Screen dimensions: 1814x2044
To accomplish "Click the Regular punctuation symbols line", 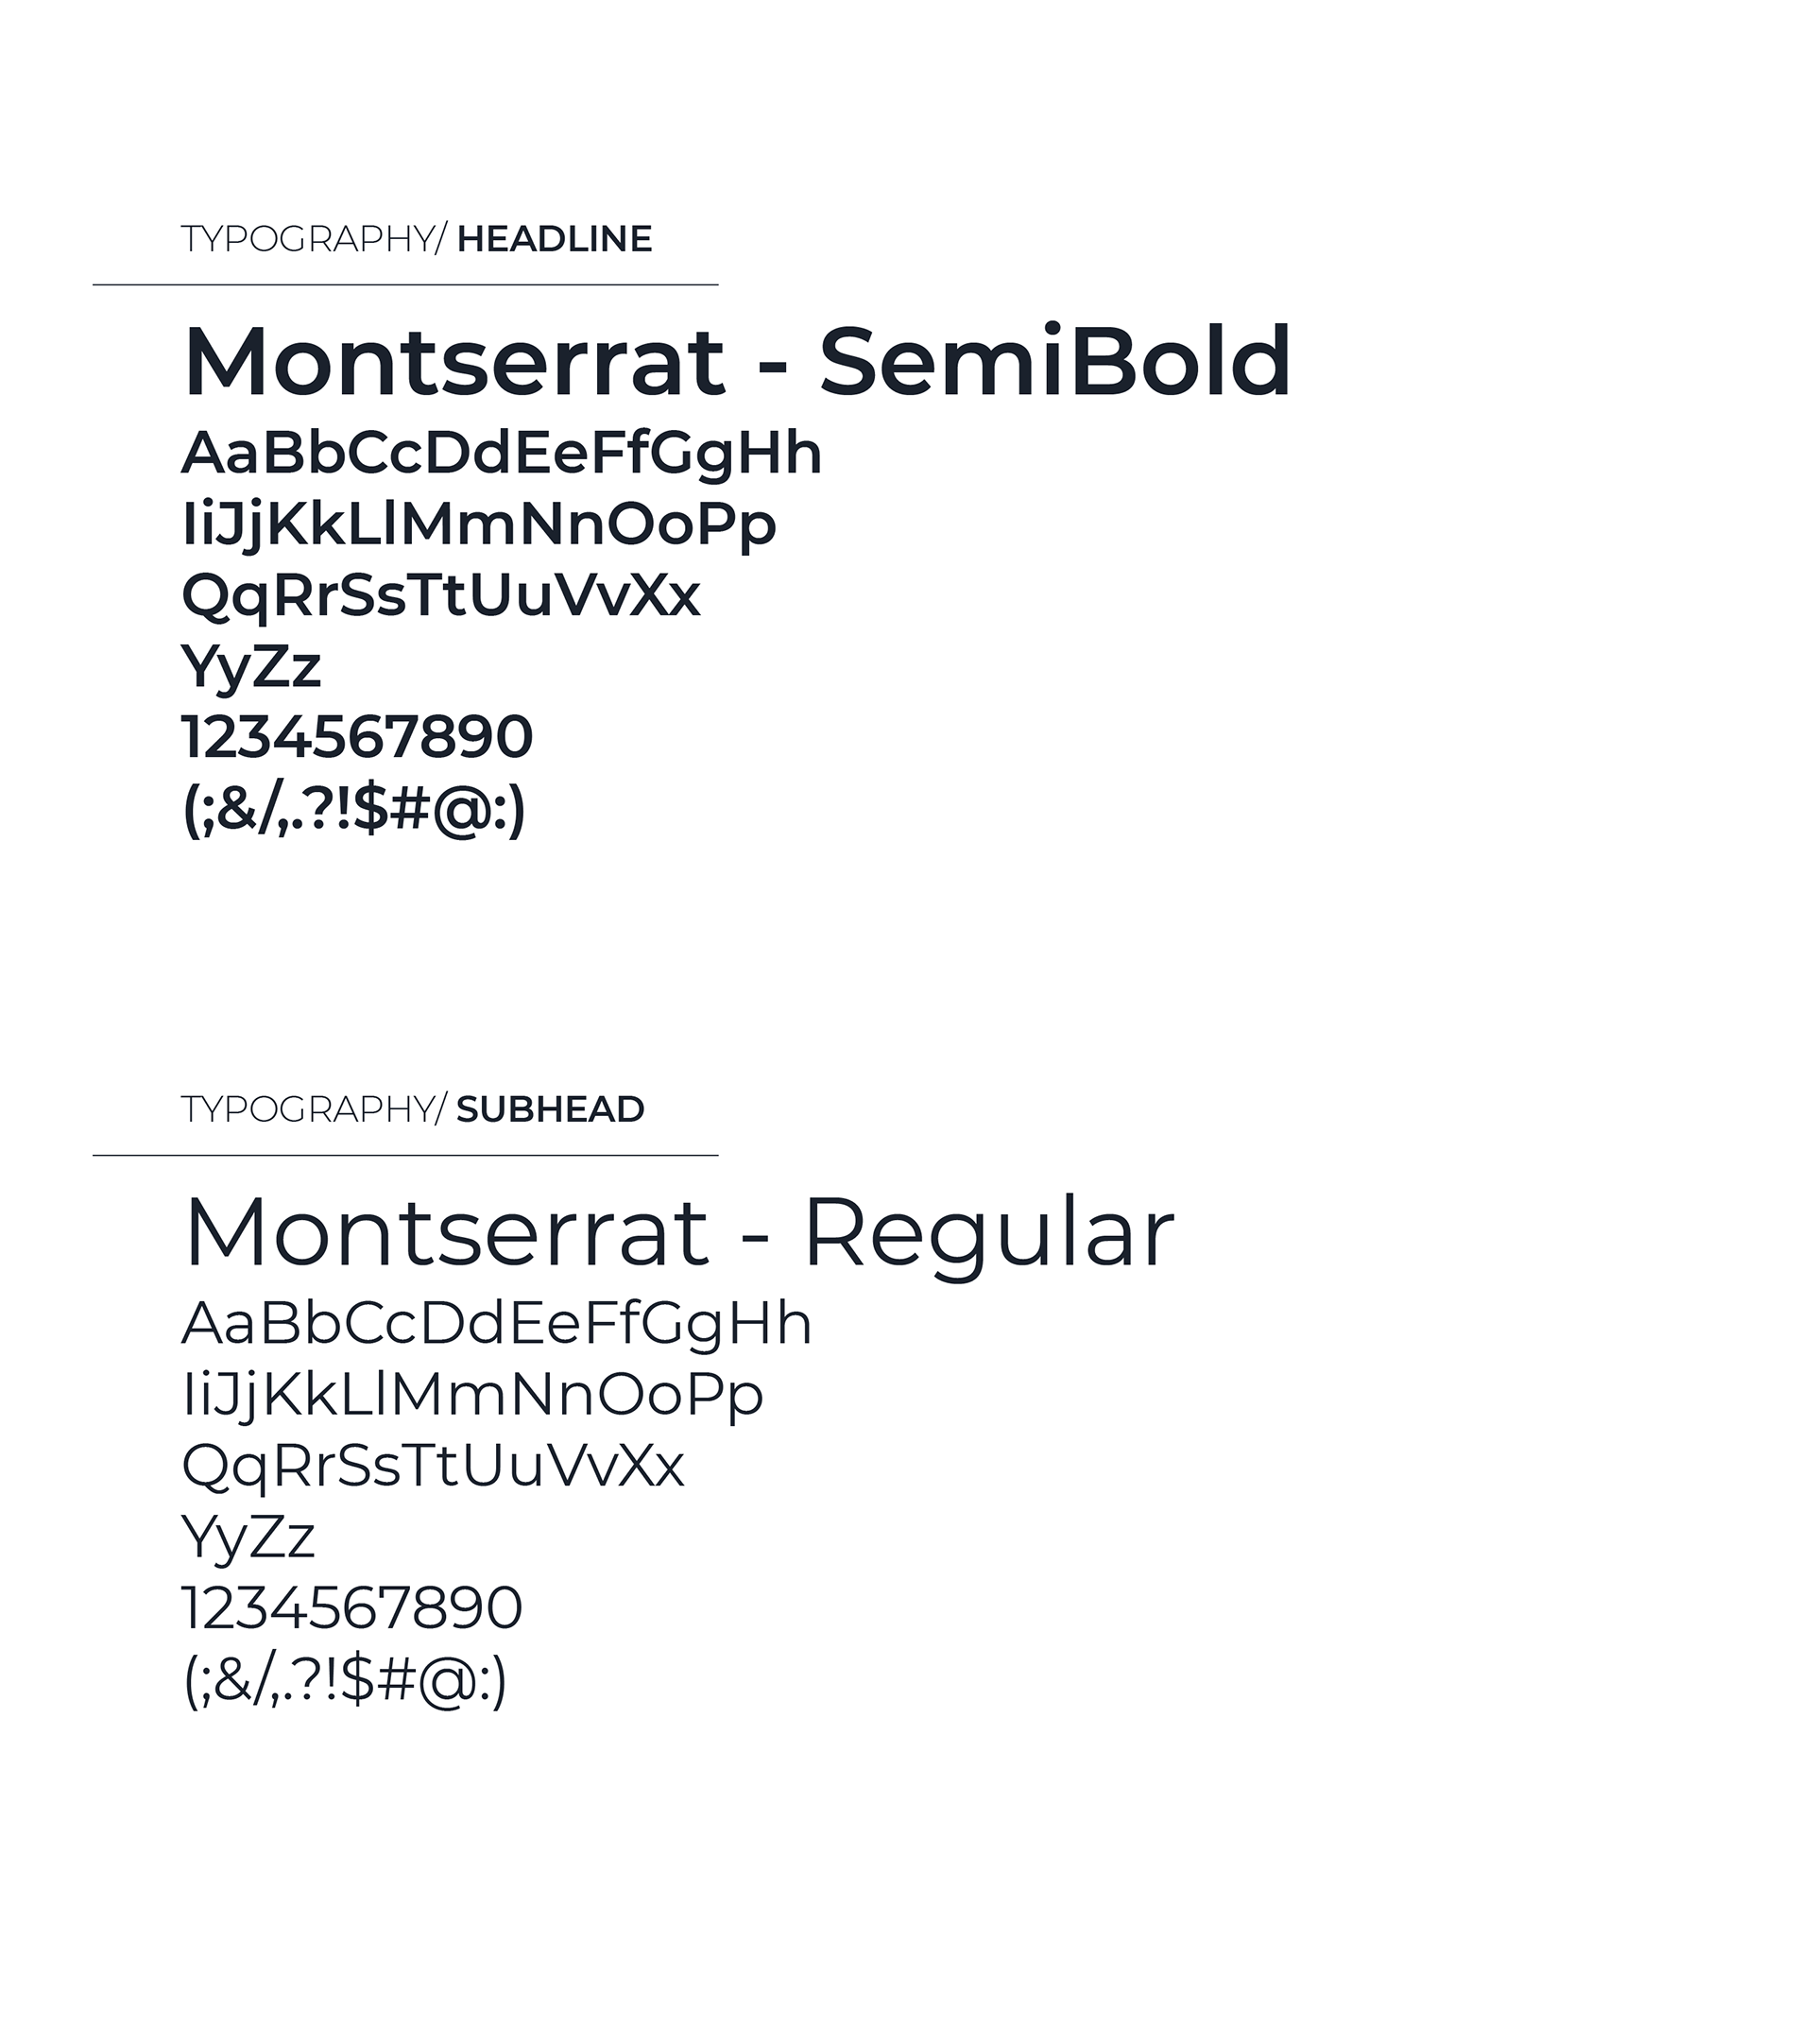I will 345,1680.
